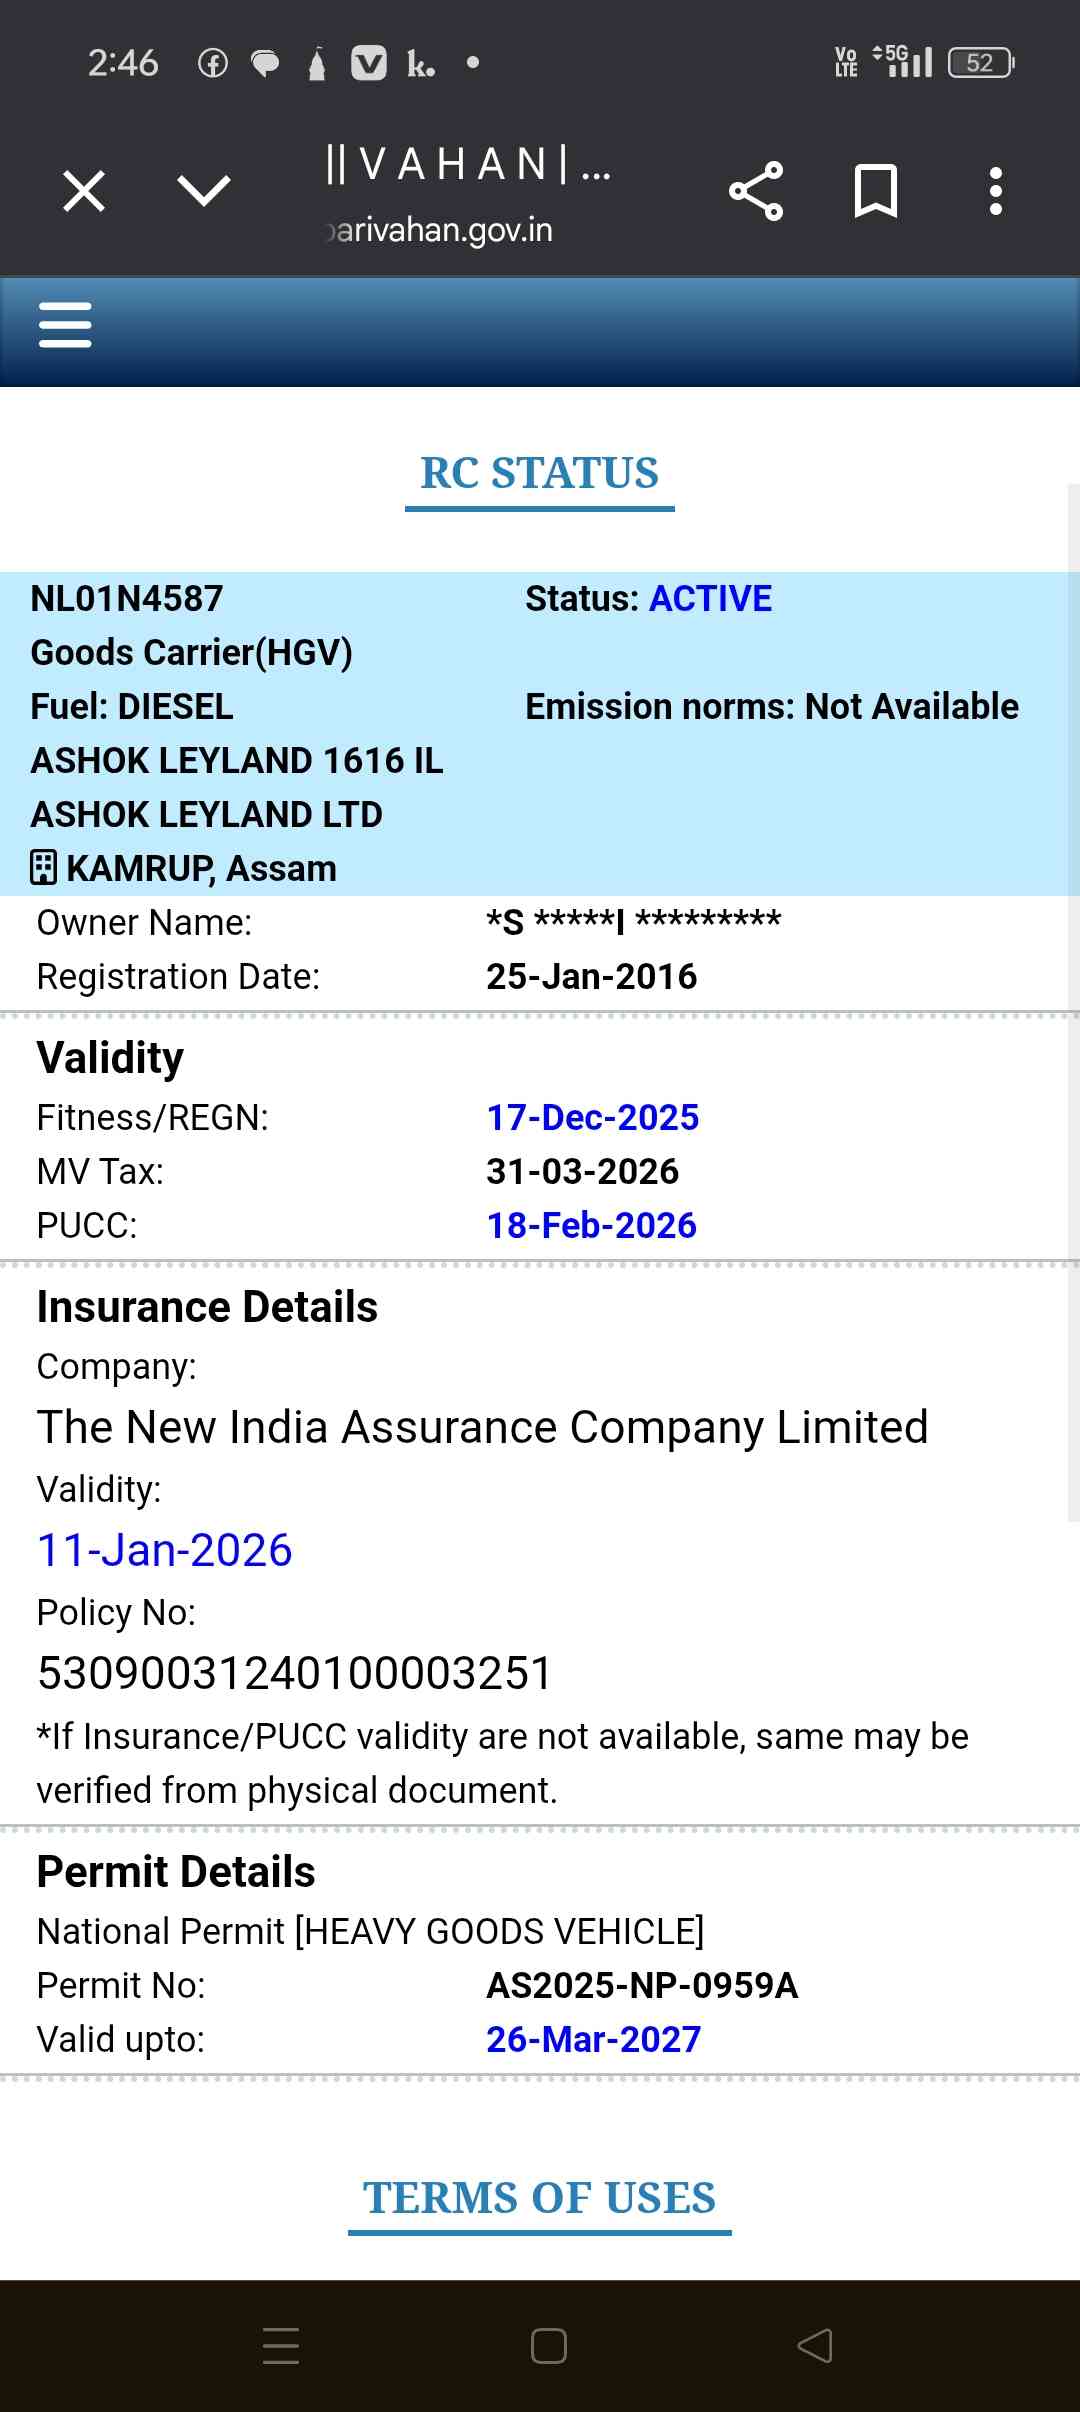Open the TERMS OF USES link

(x=539, y=2198)
